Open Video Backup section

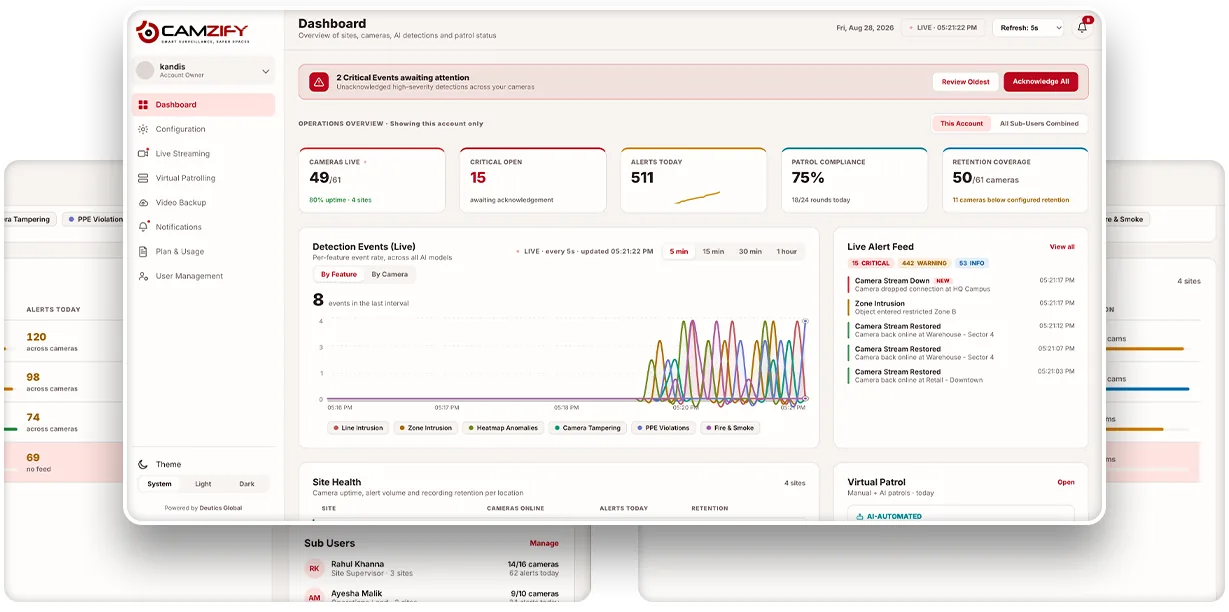click(181, 203)
